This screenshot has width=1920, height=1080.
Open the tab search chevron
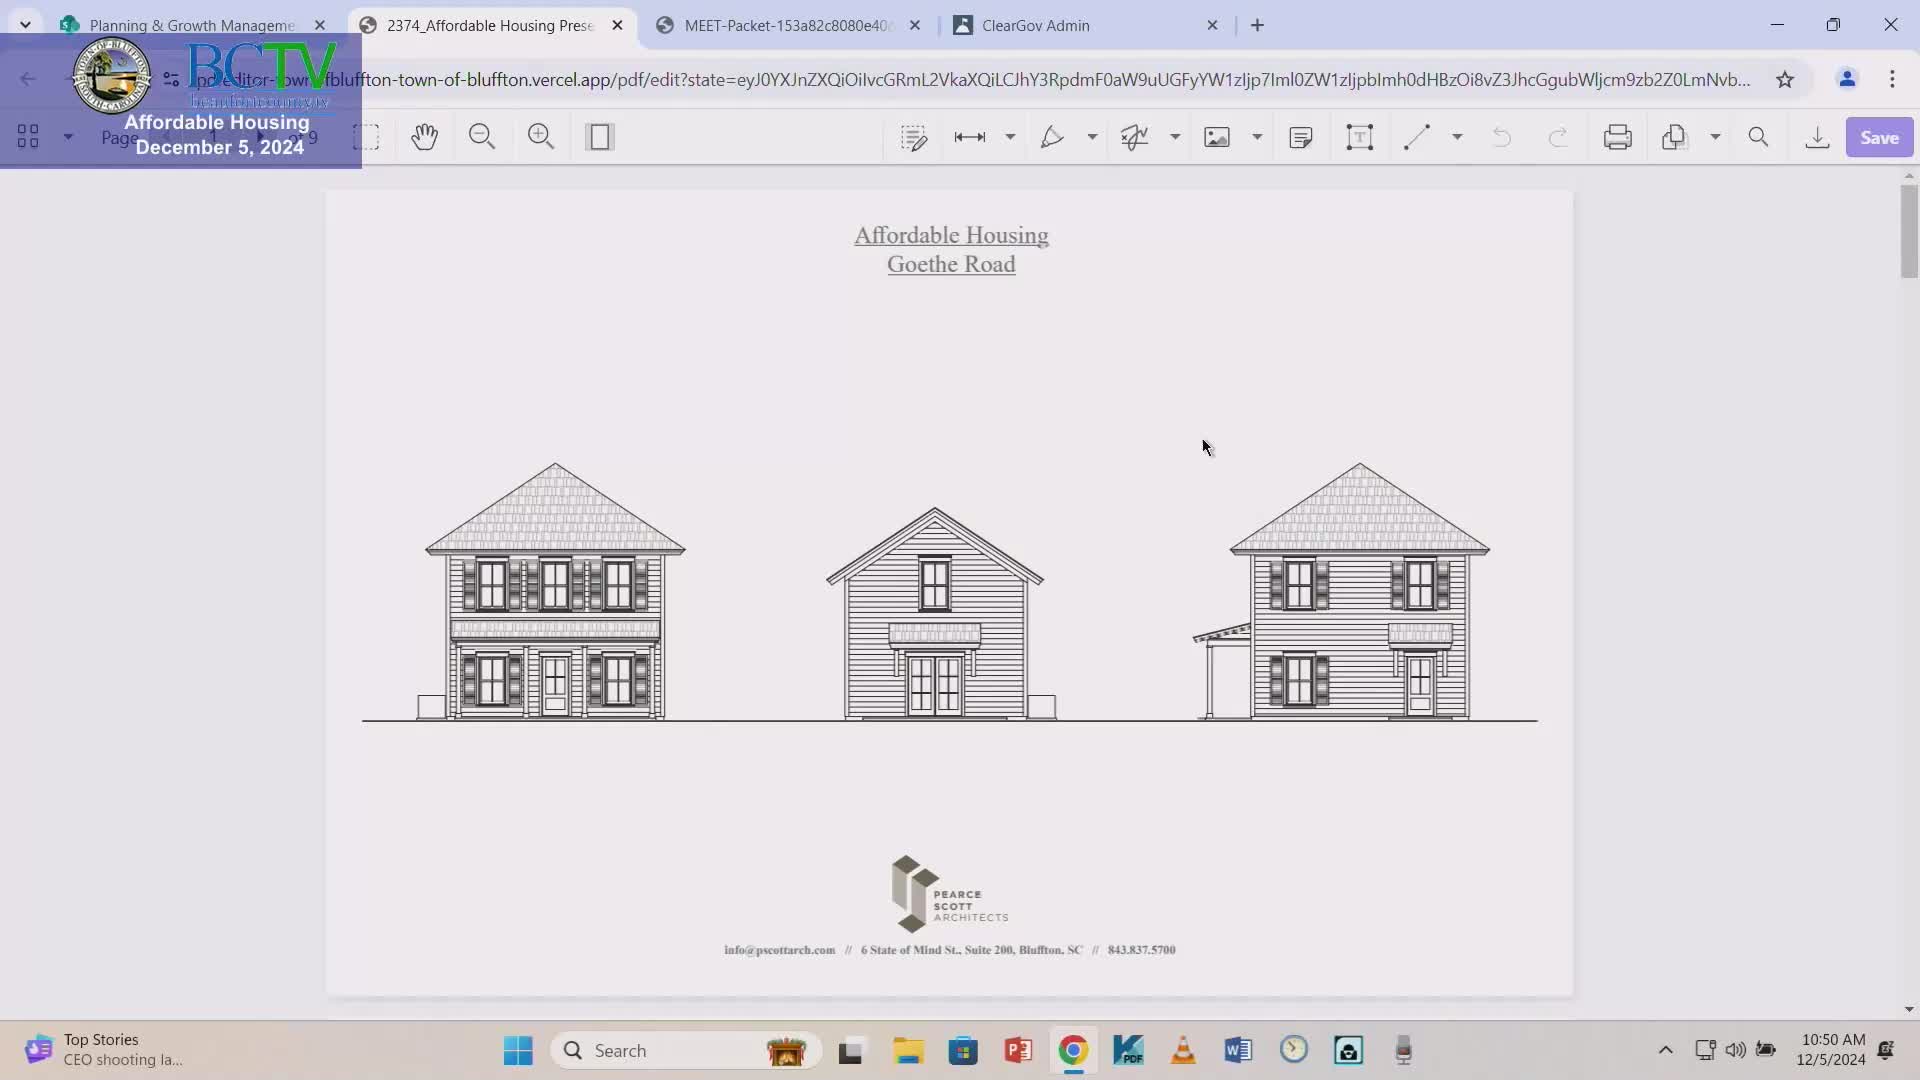(x=25, y=25)
